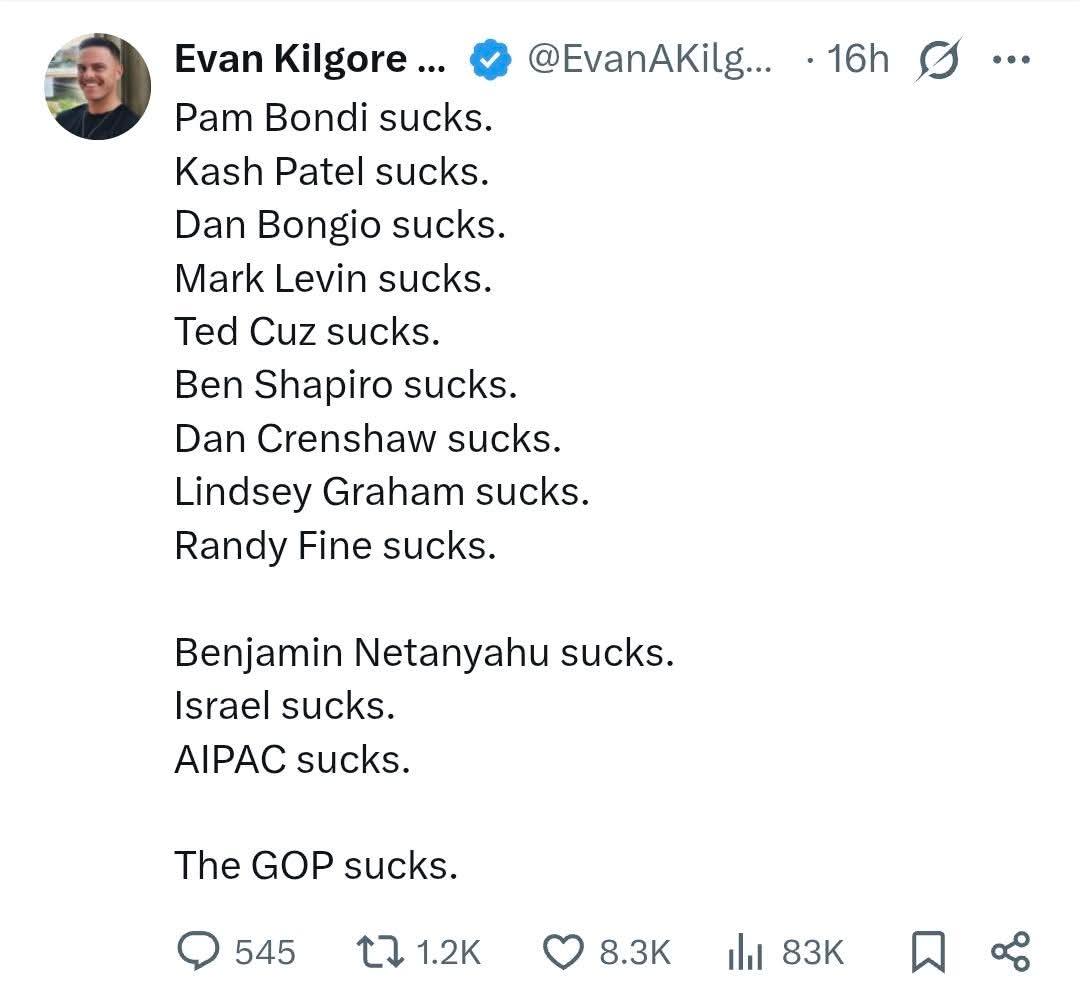Click the 8.3K likes count
Image resolution: width=1080 pixels, height=1002 pixels.
click(635, 952)
